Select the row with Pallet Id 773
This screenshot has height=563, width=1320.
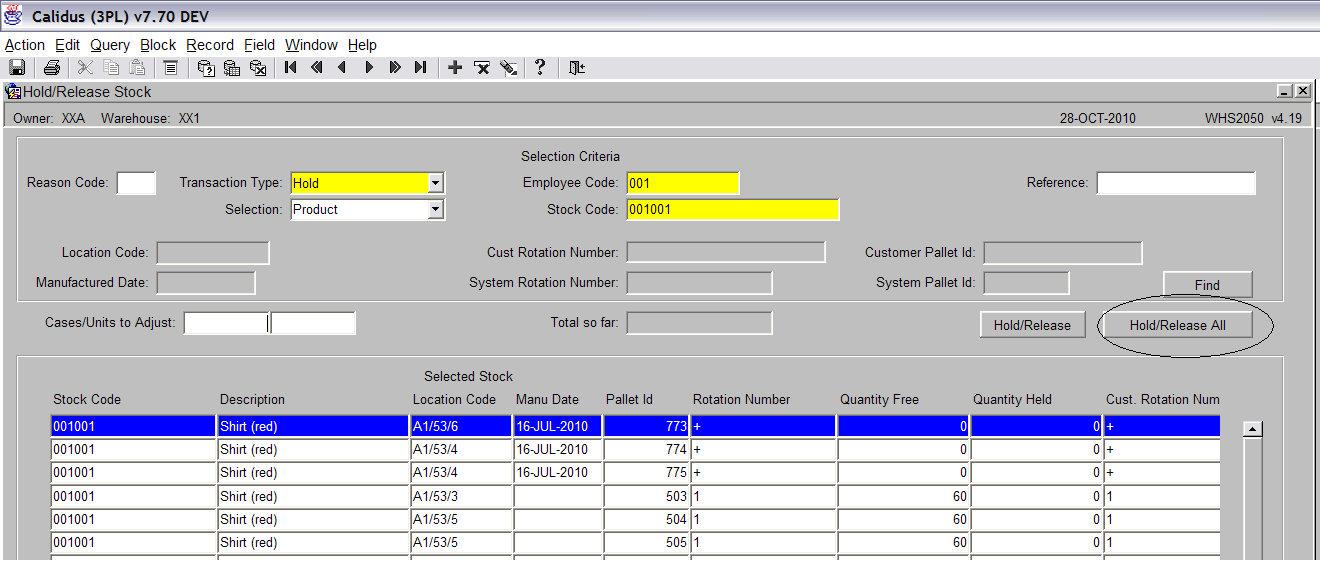[x=635, y=427]
